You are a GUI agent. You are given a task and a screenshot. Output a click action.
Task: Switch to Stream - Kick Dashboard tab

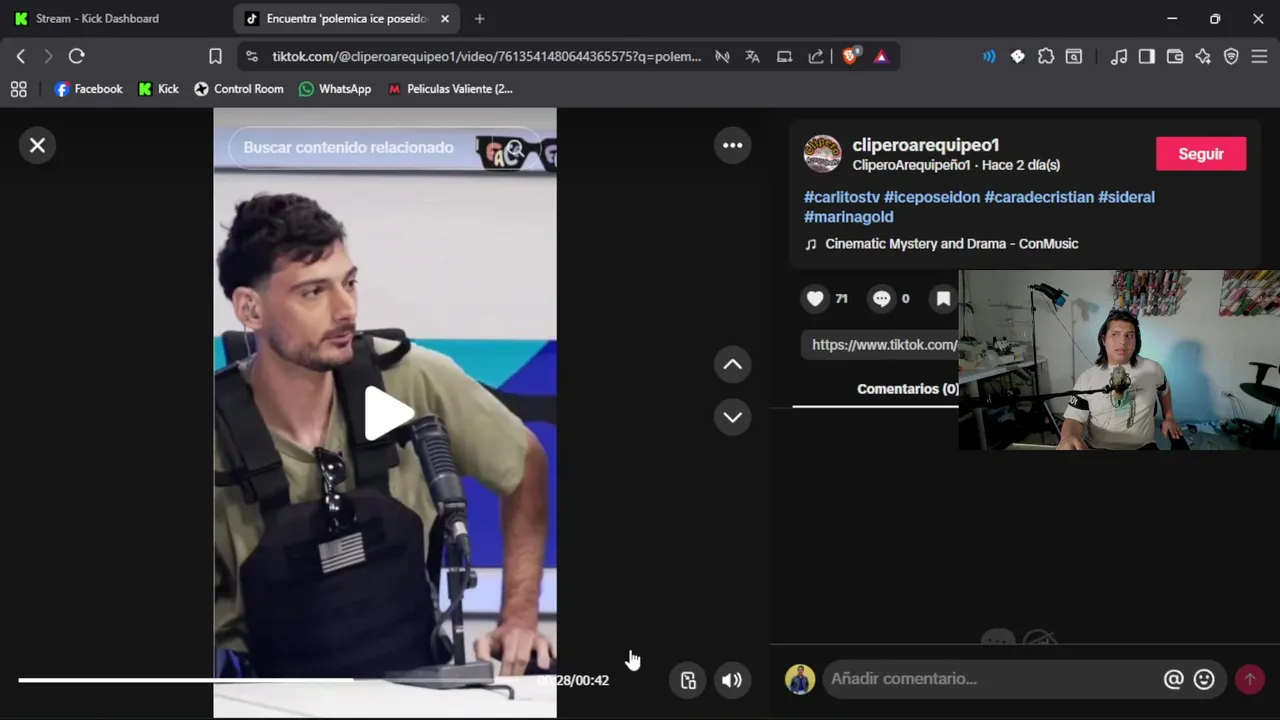pyautogui.click(x=97, y=19)
